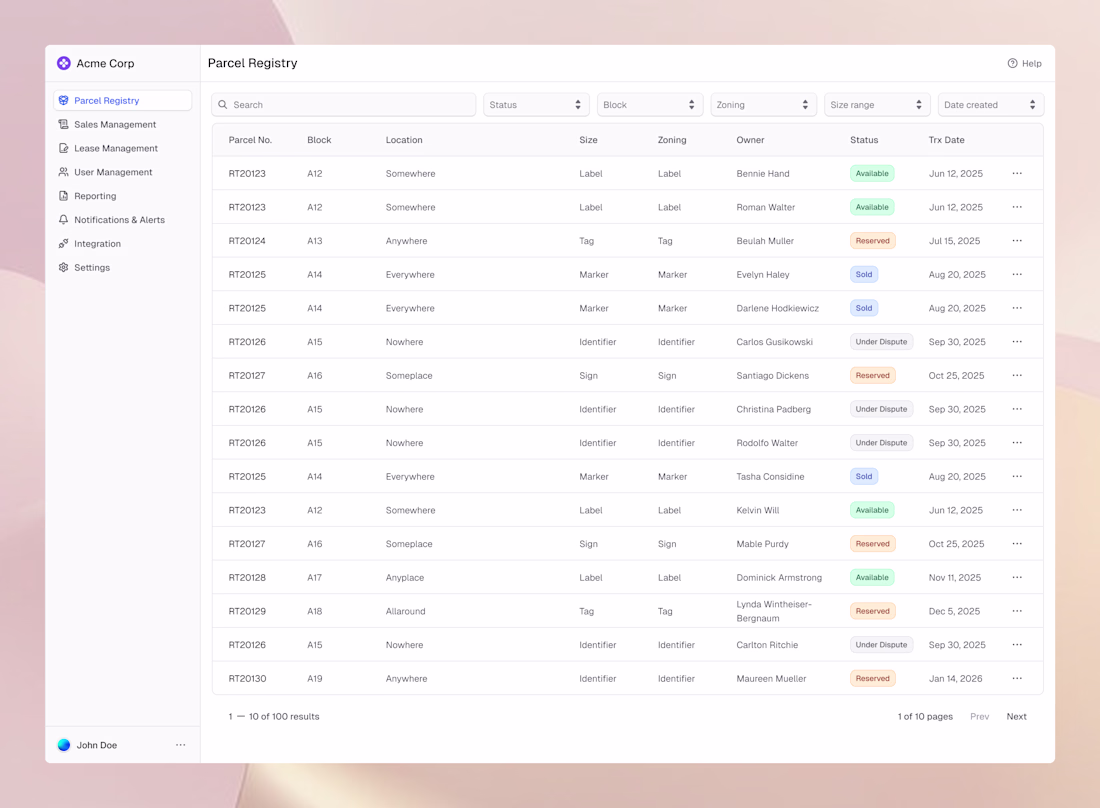Click parcel number RT20130
Screen dimensions: 1100x808
[x=247, y=678]
